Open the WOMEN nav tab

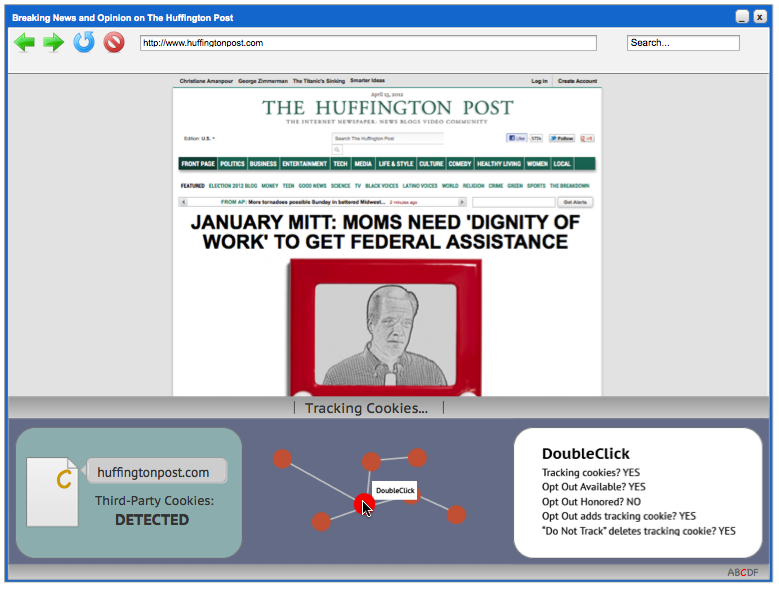(x=537, y=164)
